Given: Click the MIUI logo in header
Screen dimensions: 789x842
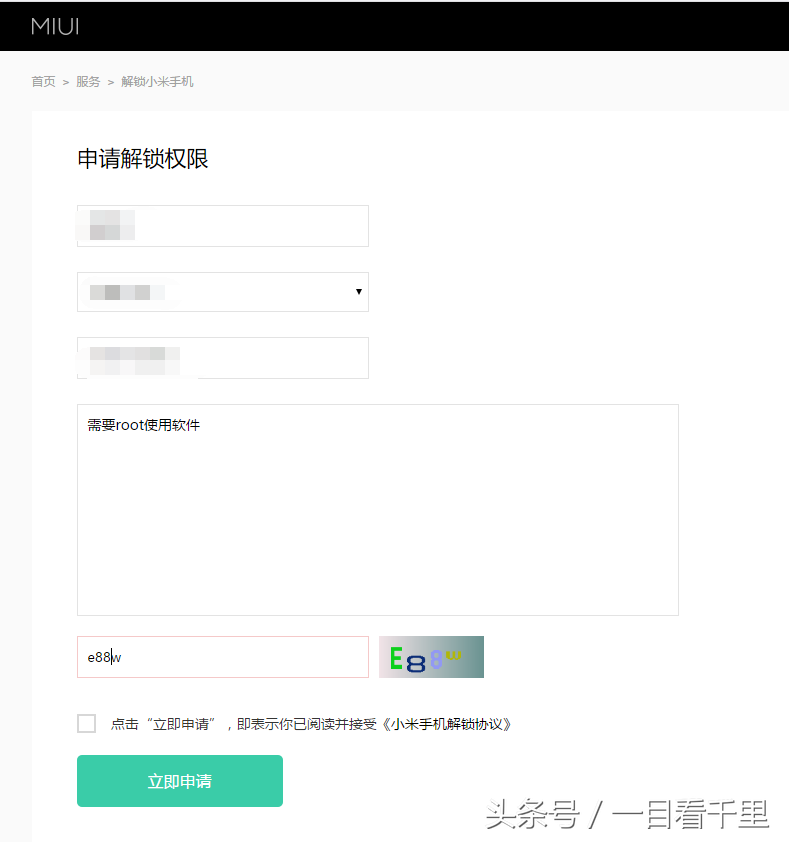Looking at the screenshot, I should coord(55,26).
